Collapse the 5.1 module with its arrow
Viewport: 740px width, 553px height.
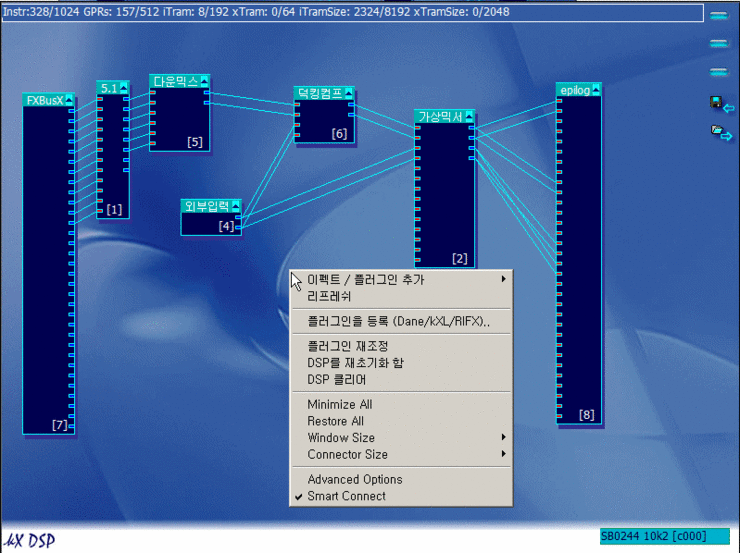coord(124,88)
